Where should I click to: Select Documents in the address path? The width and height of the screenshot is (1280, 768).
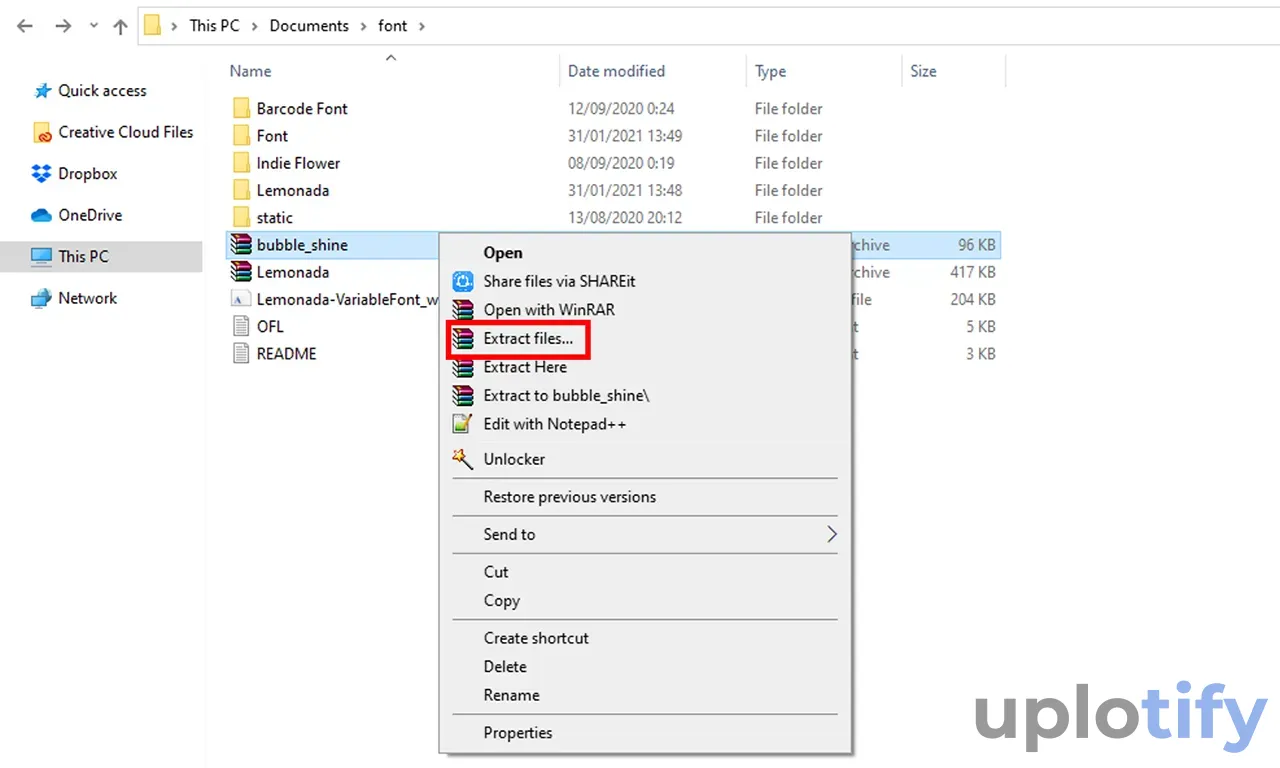(309, 26)
